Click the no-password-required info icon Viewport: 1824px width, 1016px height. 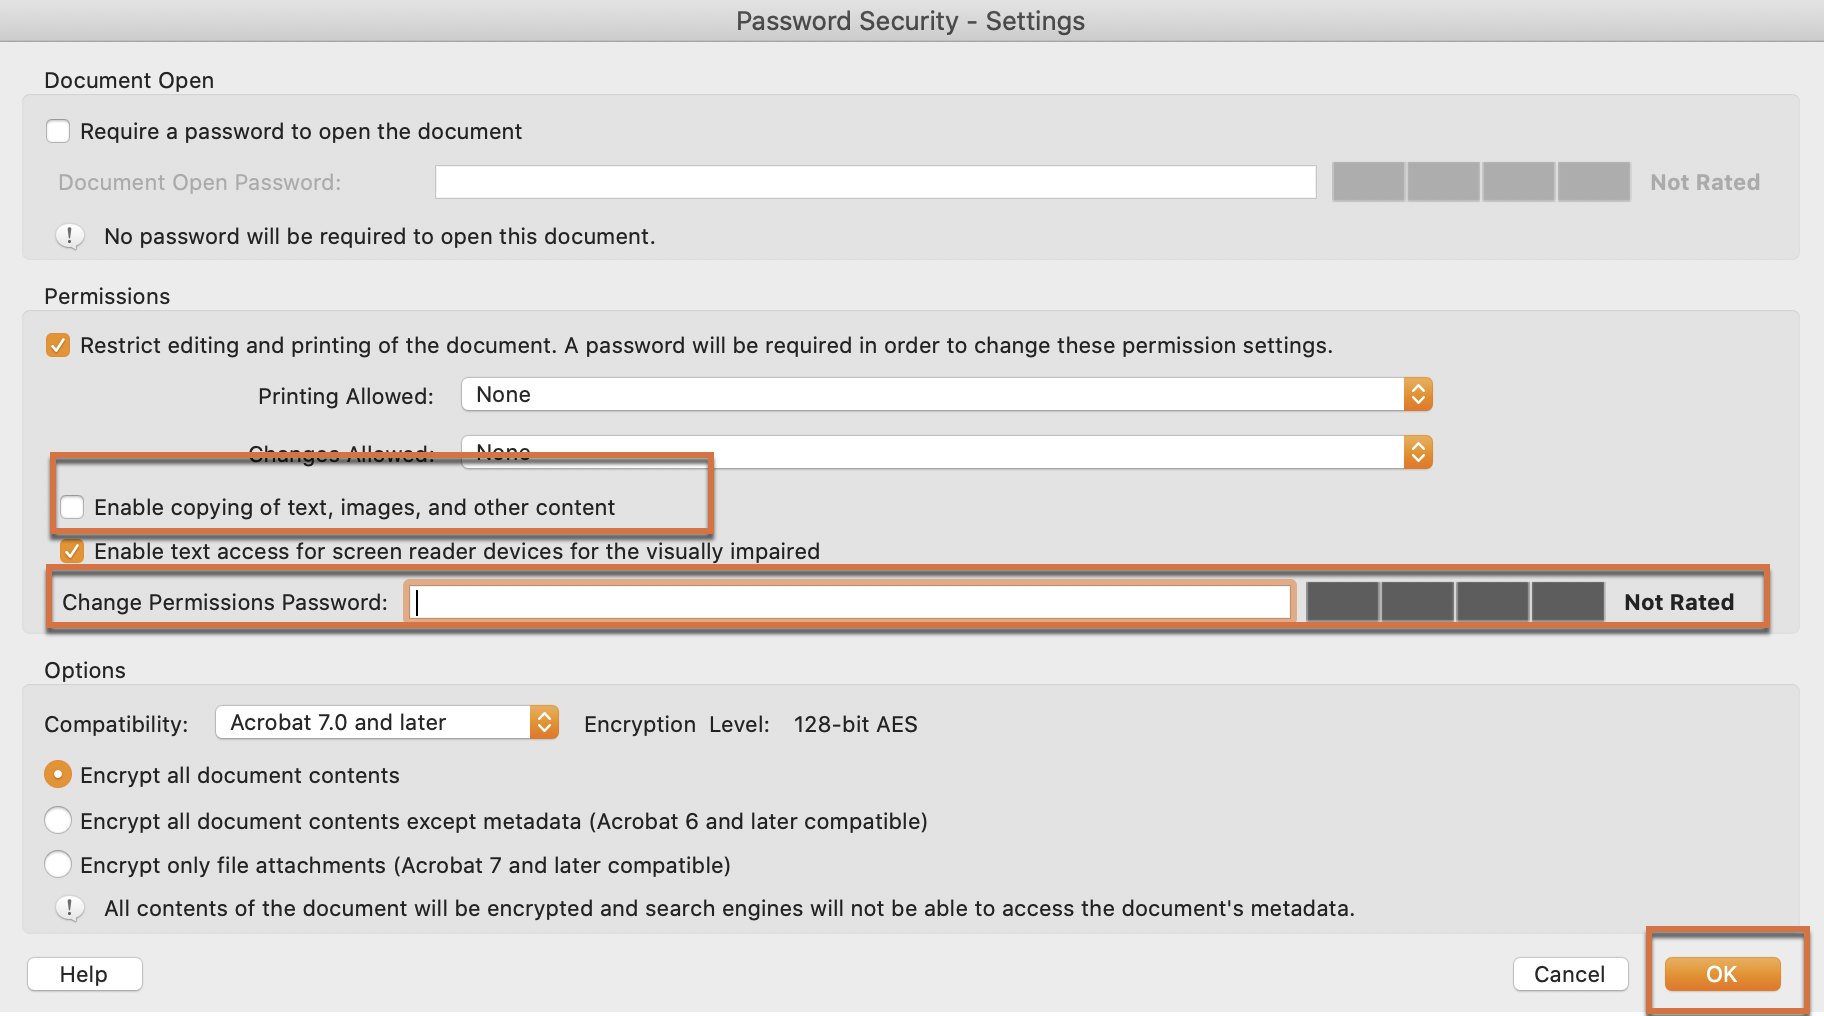click(x=69, y=236)
